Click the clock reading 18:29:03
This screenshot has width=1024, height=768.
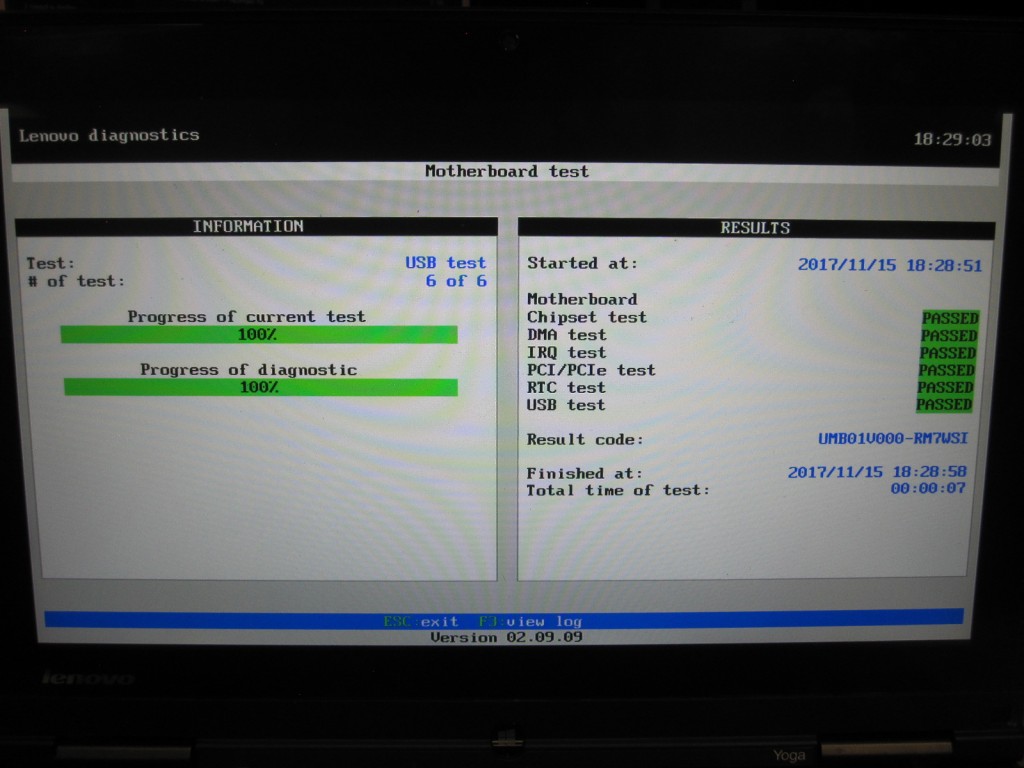[952, 140]
